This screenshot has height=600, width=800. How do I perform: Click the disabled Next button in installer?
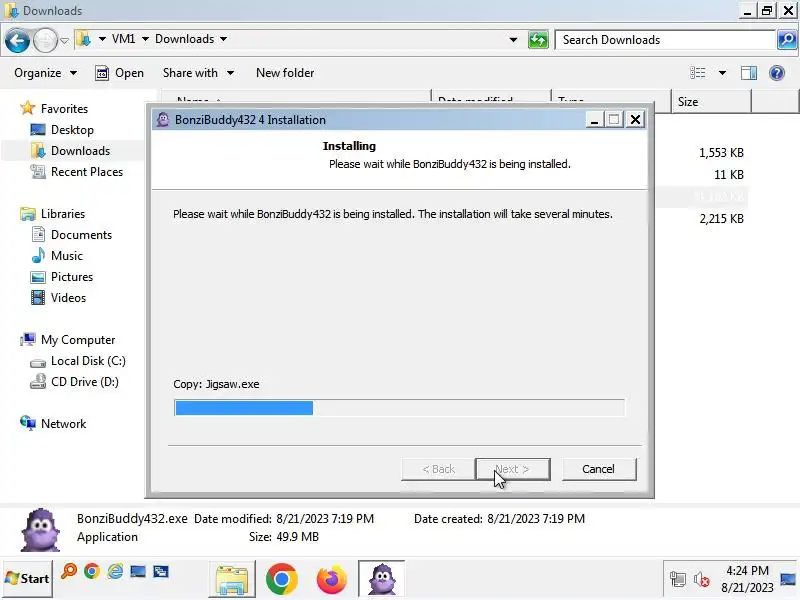tap(513, 469)
